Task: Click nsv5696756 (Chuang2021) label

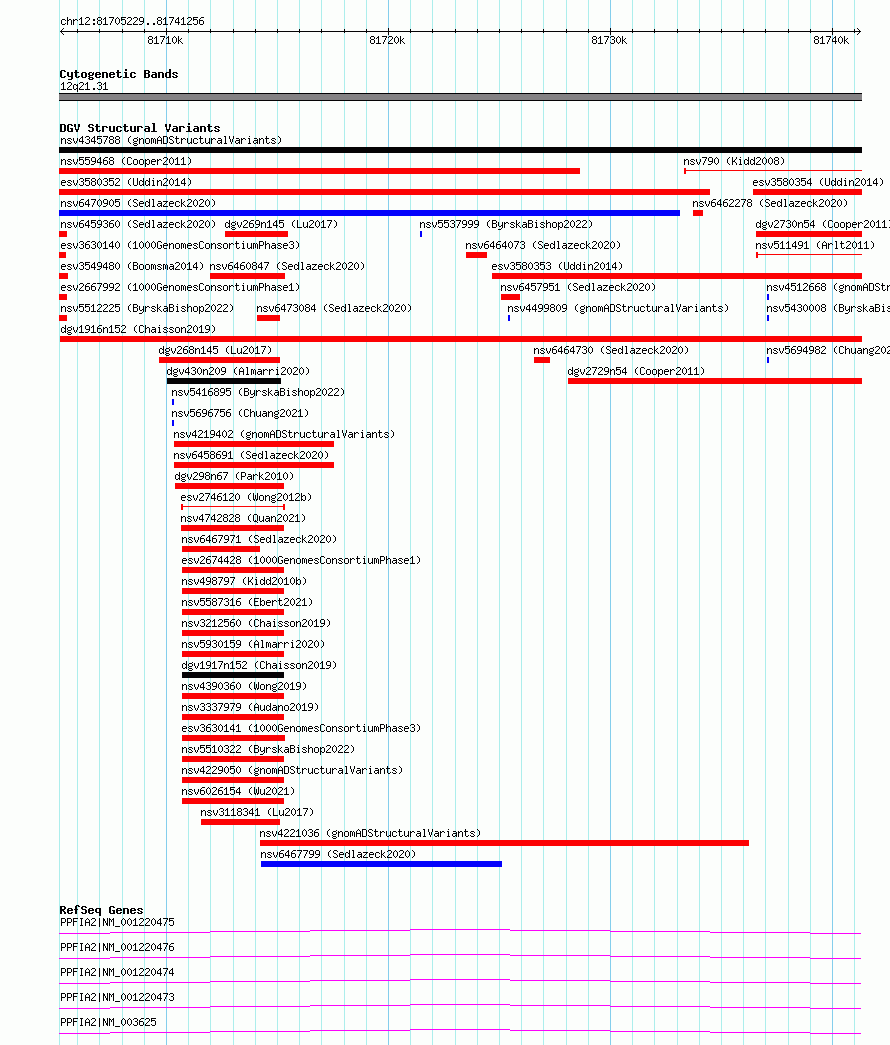Action: pos(240,413)
